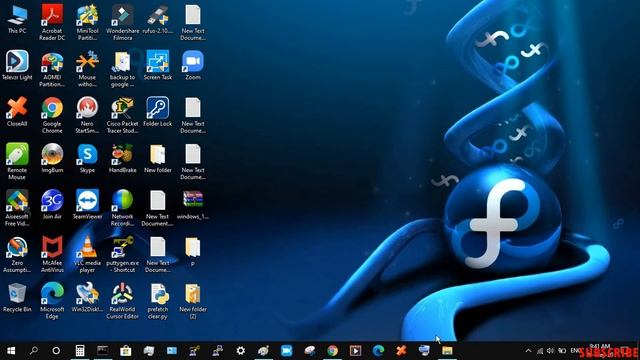Select the Network Recording shortcut
640x360 pixels.
(122, 208)
